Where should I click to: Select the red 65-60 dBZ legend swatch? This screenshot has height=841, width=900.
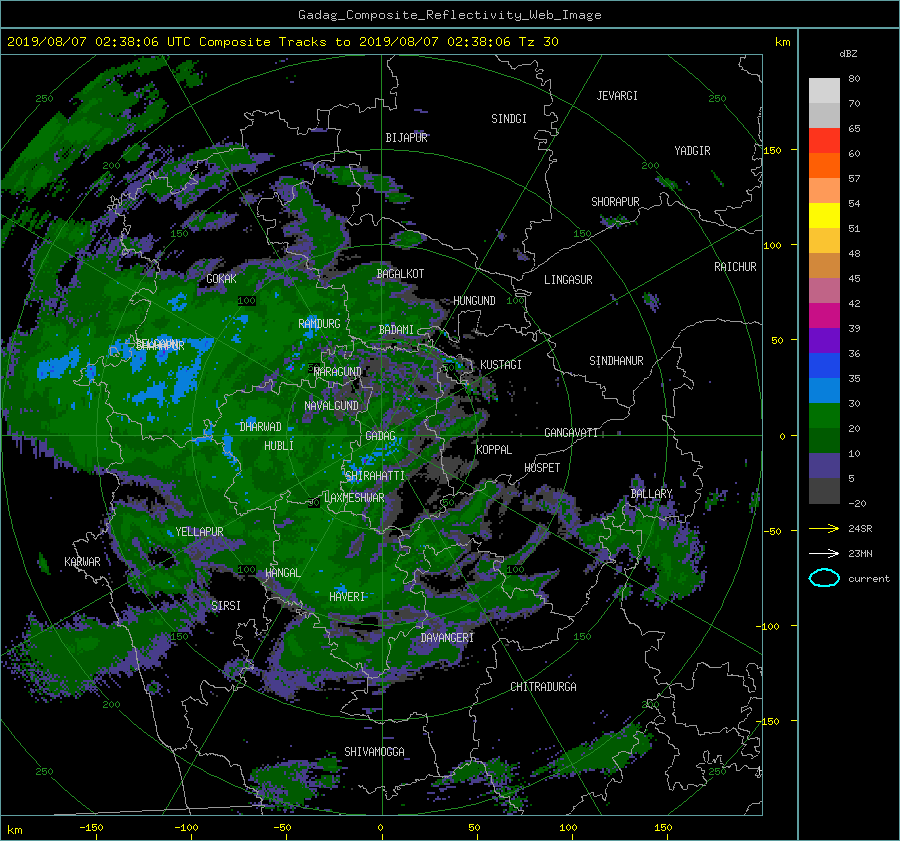click(x=824, y=140)
